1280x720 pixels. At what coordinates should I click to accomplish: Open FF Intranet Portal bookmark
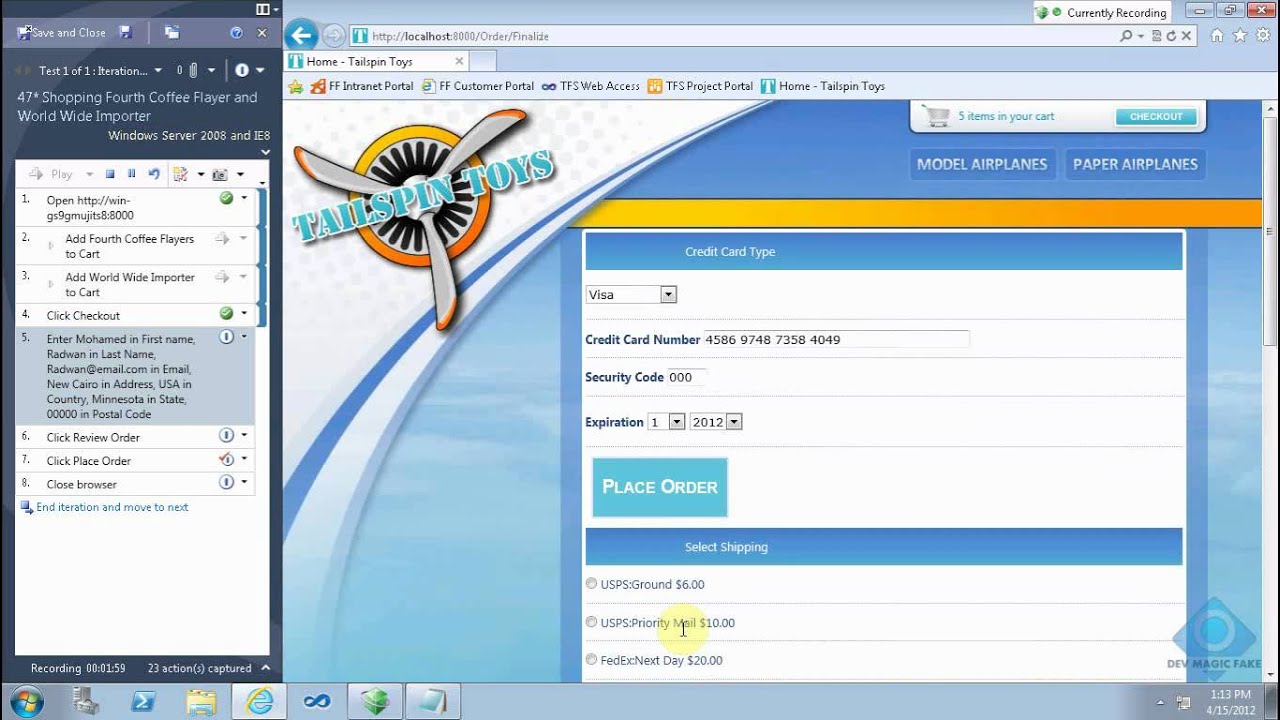(361, 86)
